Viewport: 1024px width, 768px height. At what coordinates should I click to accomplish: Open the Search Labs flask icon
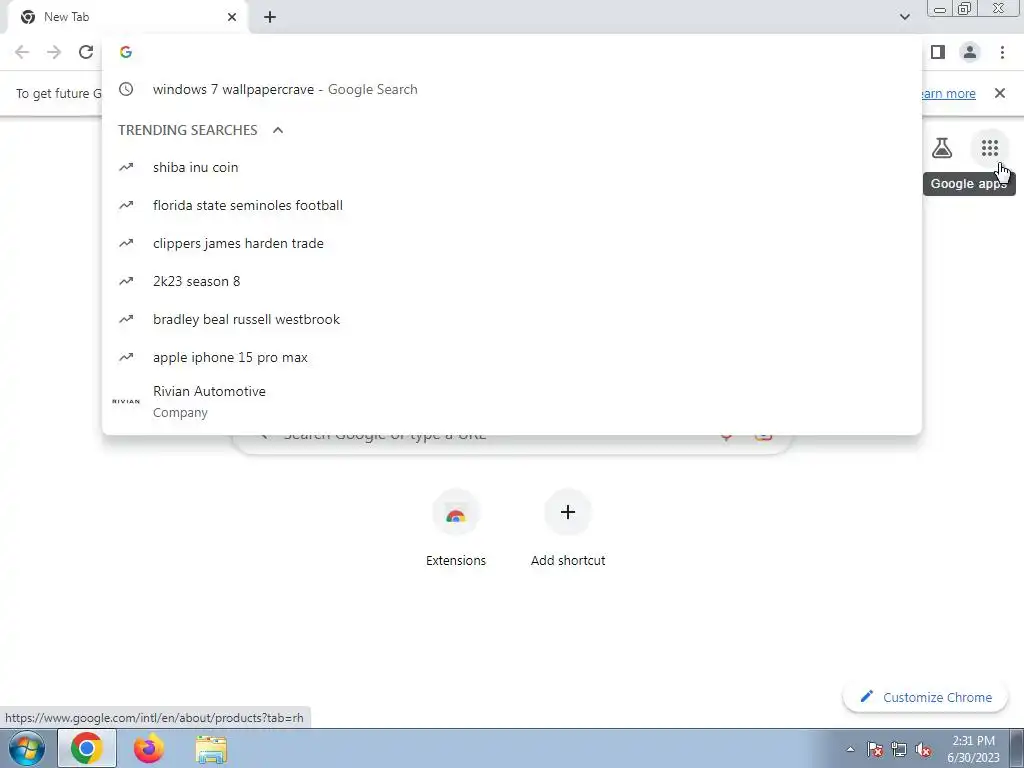point(941,148)
